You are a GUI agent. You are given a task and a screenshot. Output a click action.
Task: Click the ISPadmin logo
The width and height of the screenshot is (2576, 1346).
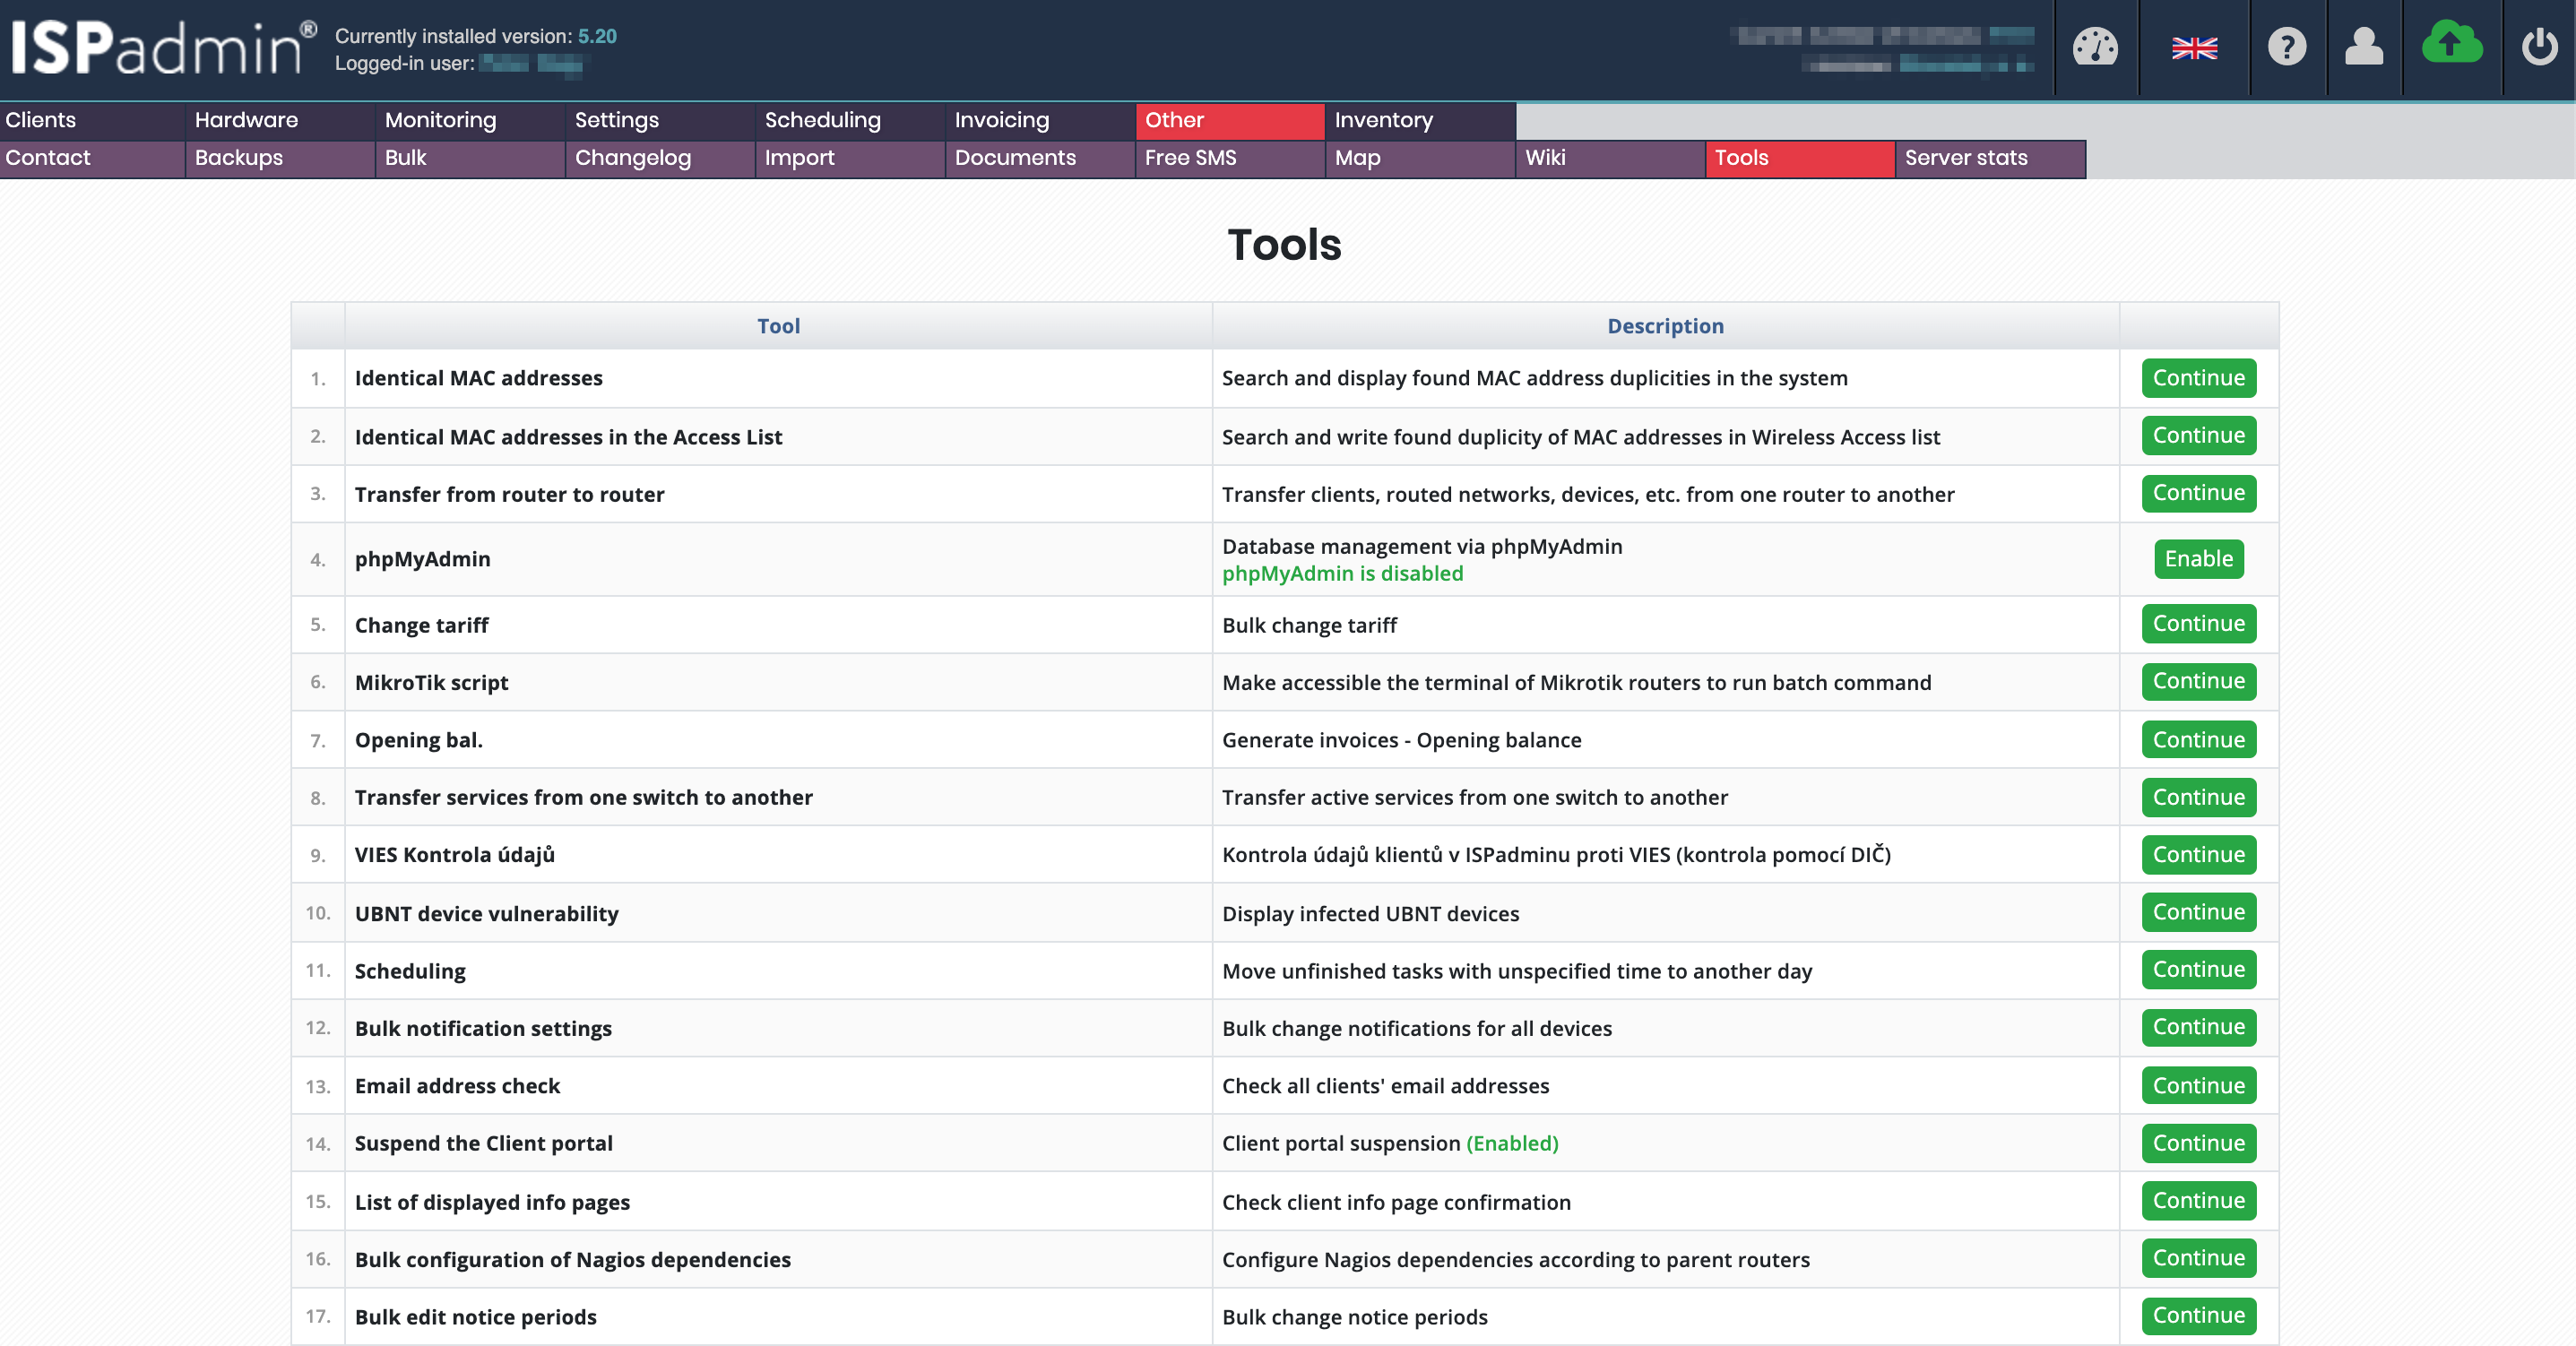pyautogui.click(x=163, y=47)
